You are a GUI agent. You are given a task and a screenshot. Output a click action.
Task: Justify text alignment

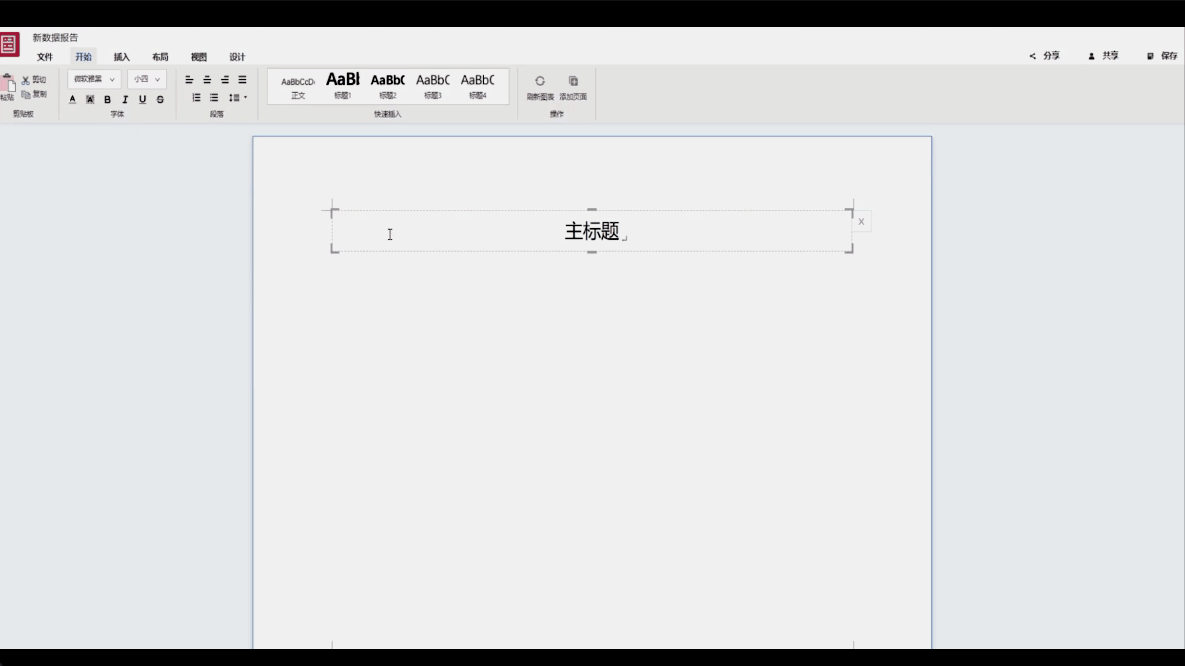[243, 79]
